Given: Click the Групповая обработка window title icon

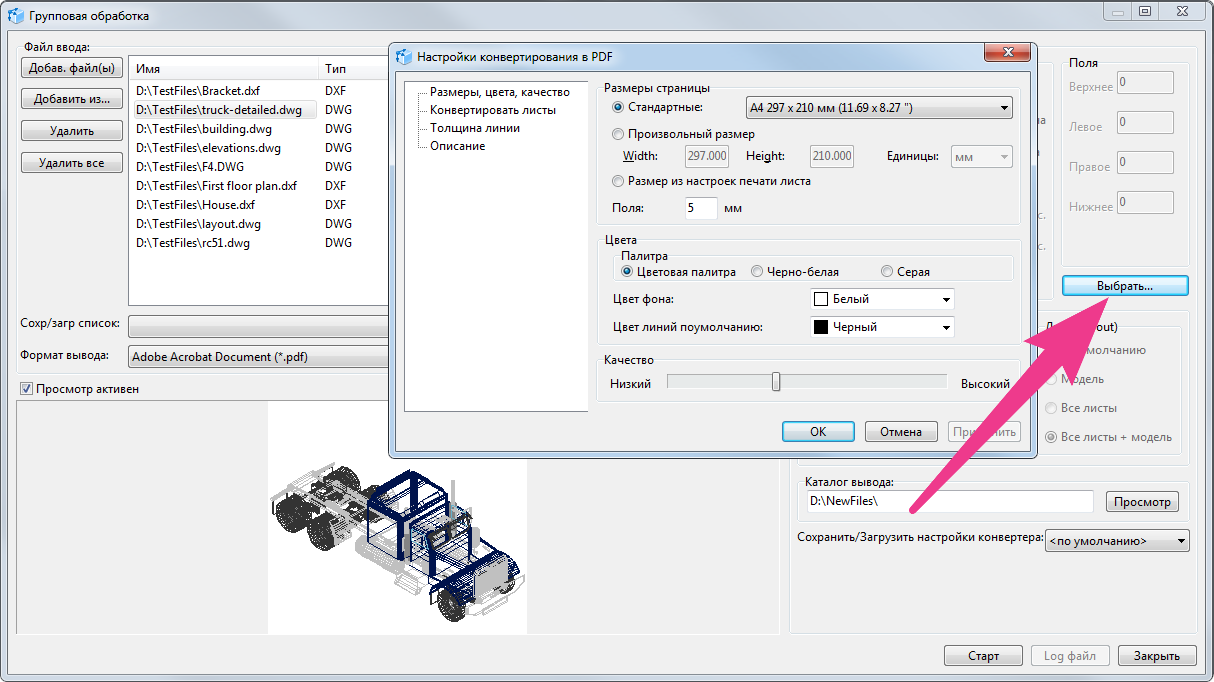Looking at the screenshot, I should tap(15, 16).
